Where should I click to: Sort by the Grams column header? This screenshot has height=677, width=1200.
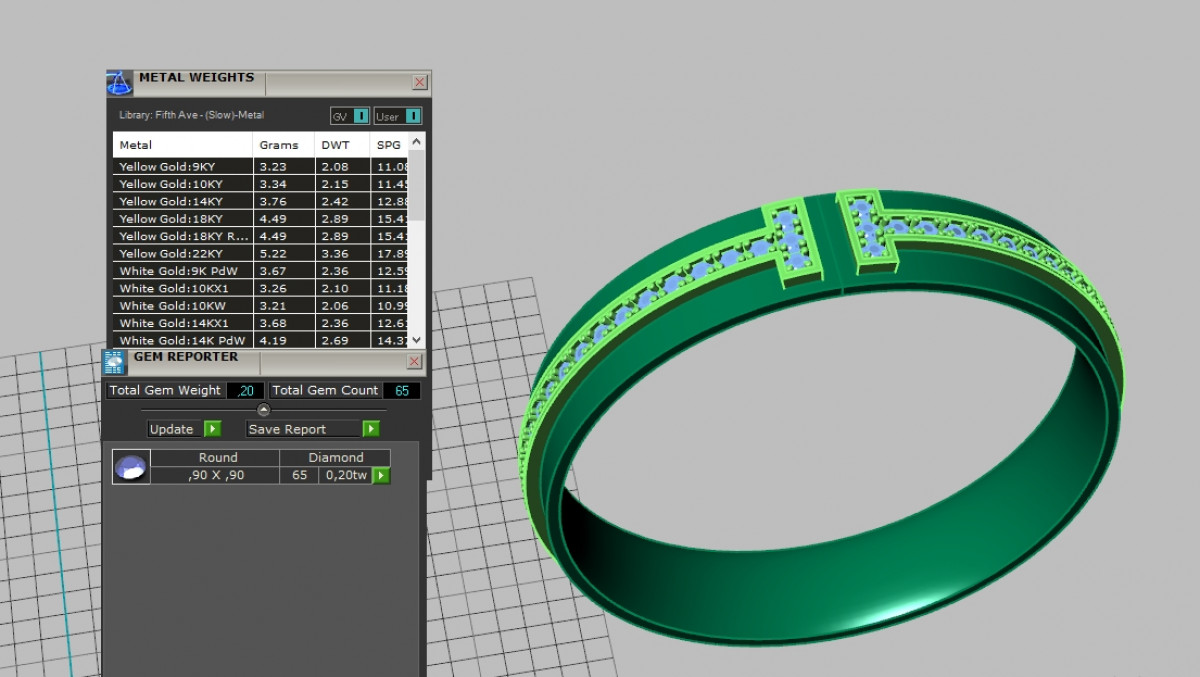pos(279,145)
